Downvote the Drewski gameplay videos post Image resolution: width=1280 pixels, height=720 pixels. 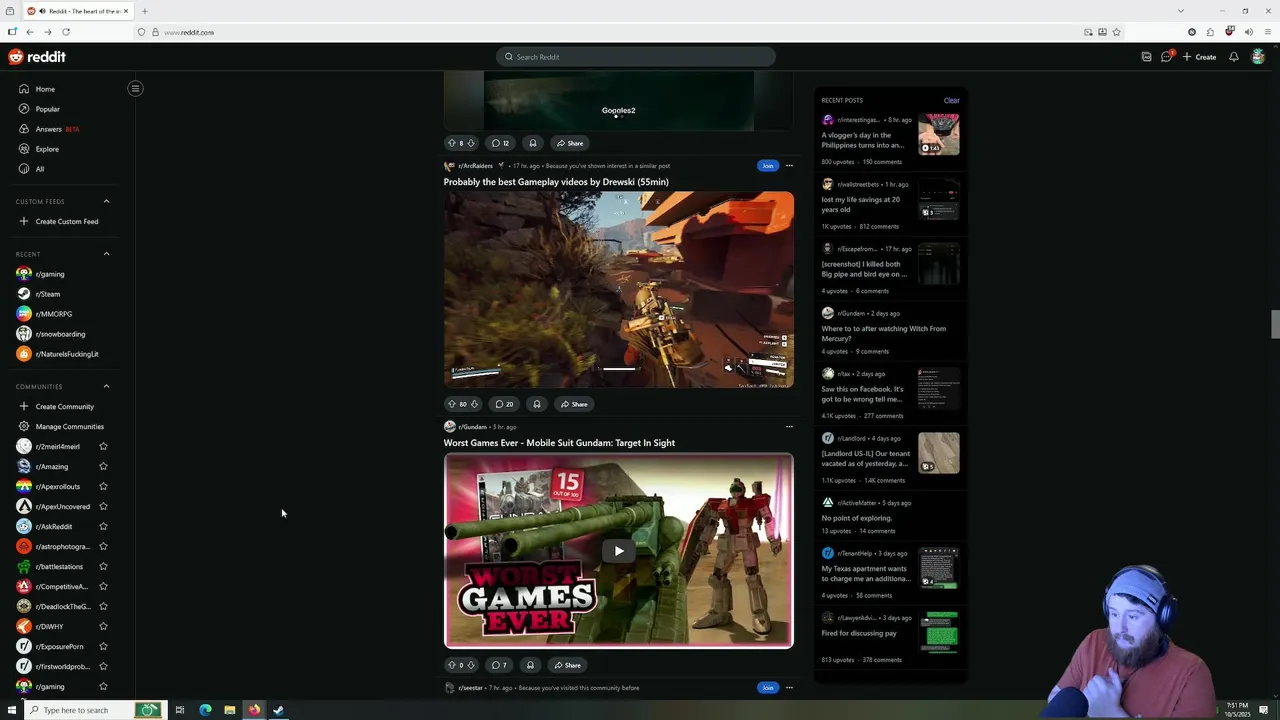[474, 404]
